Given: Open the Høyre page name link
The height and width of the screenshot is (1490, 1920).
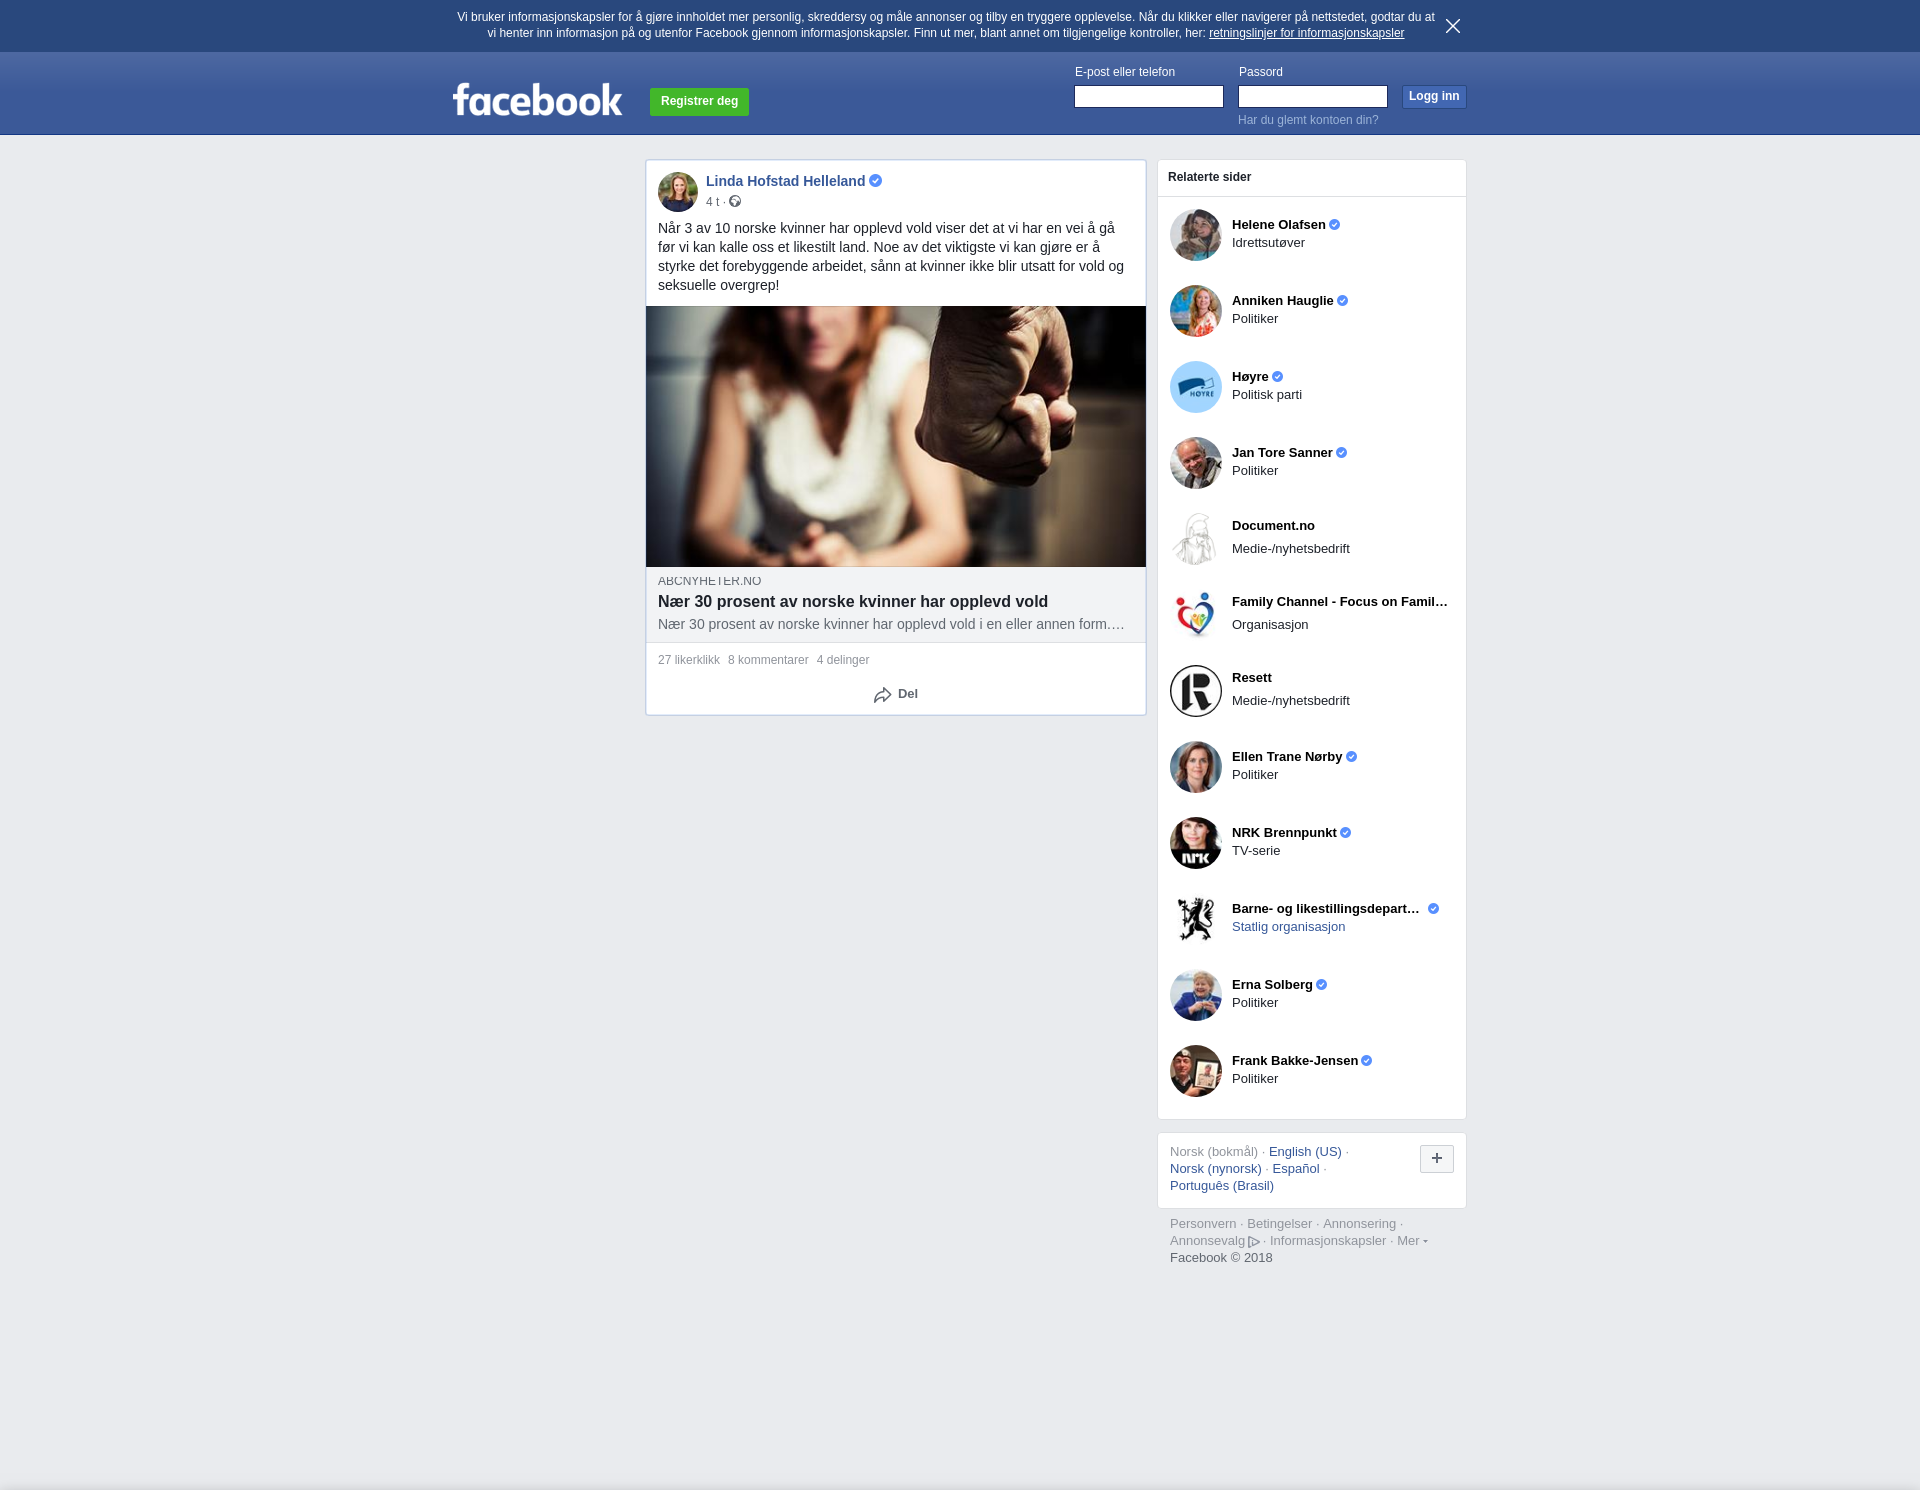Looking at the screenshot, I should pyautogui.click(x=1250, y=377).
